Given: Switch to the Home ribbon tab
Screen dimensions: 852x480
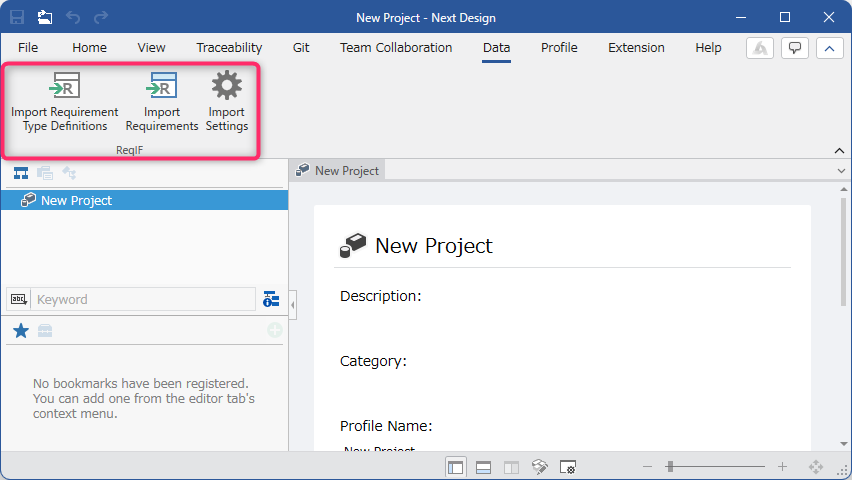Looking at the screenshot, I should 90,48.
